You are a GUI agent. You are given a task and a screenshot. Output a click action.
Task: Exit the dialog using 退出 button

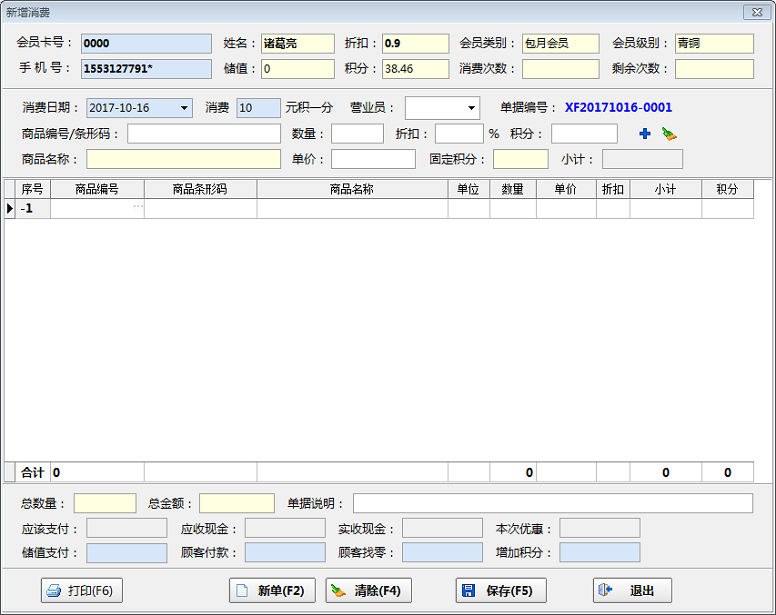coord(632,591)
